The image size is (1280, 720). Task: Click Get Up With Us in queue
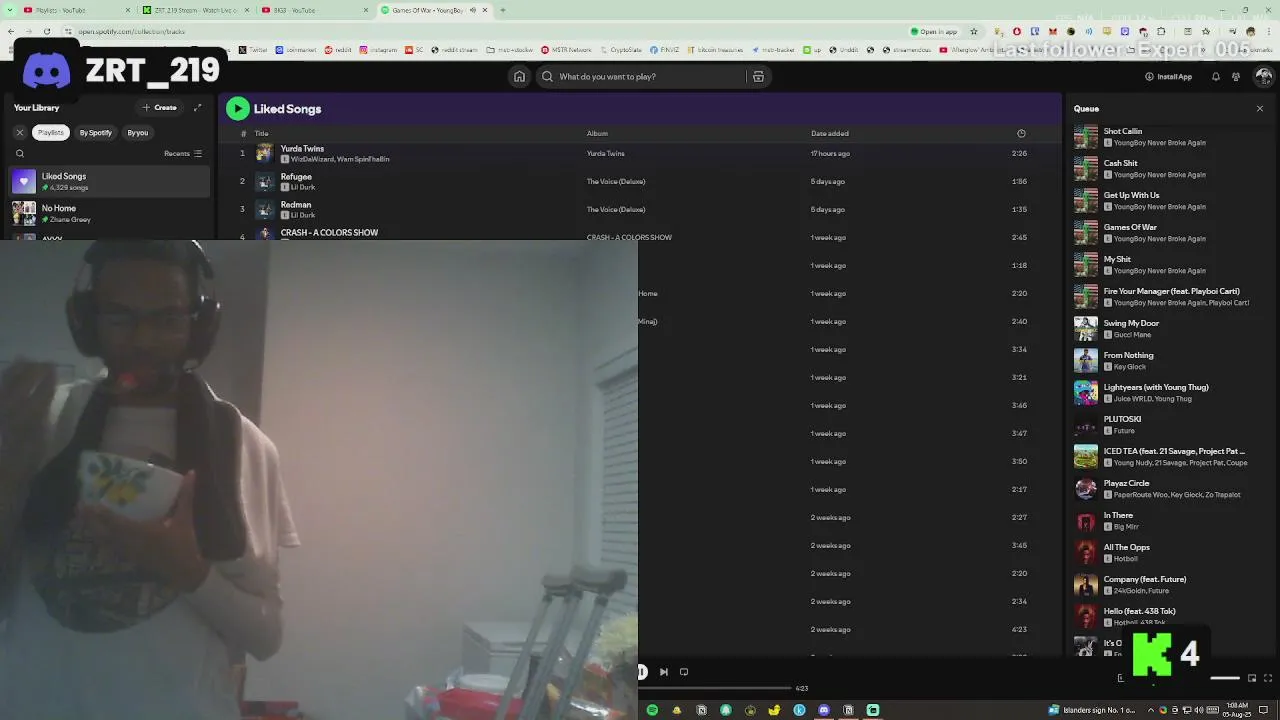1132,195
